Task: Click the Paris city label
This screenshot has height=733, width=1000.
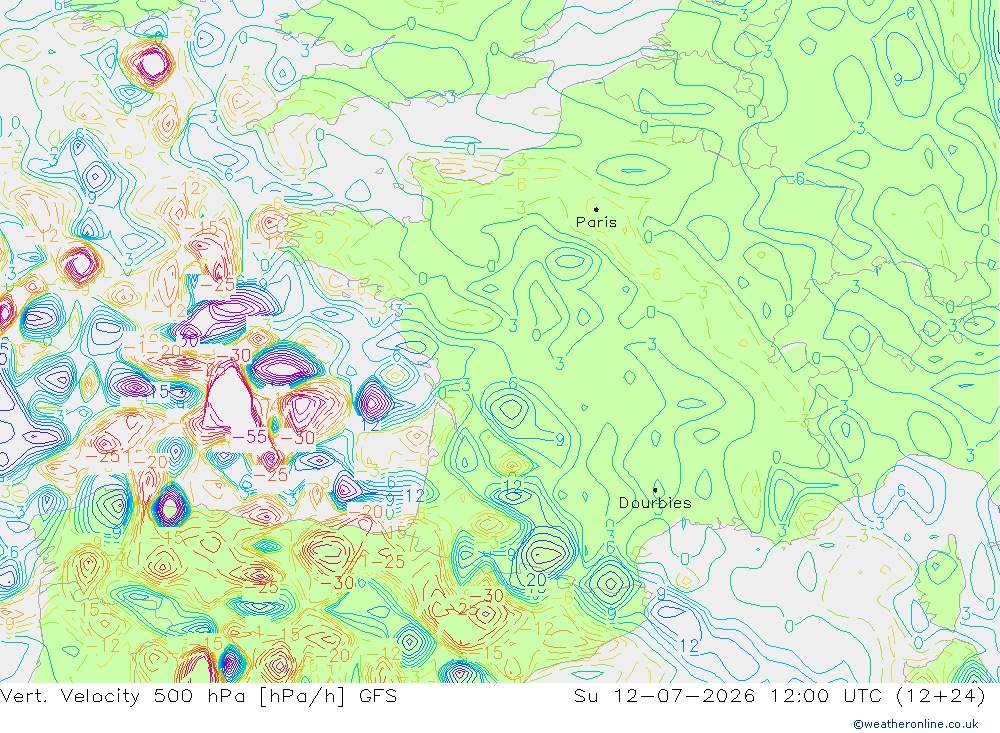Action: point(596,222)
